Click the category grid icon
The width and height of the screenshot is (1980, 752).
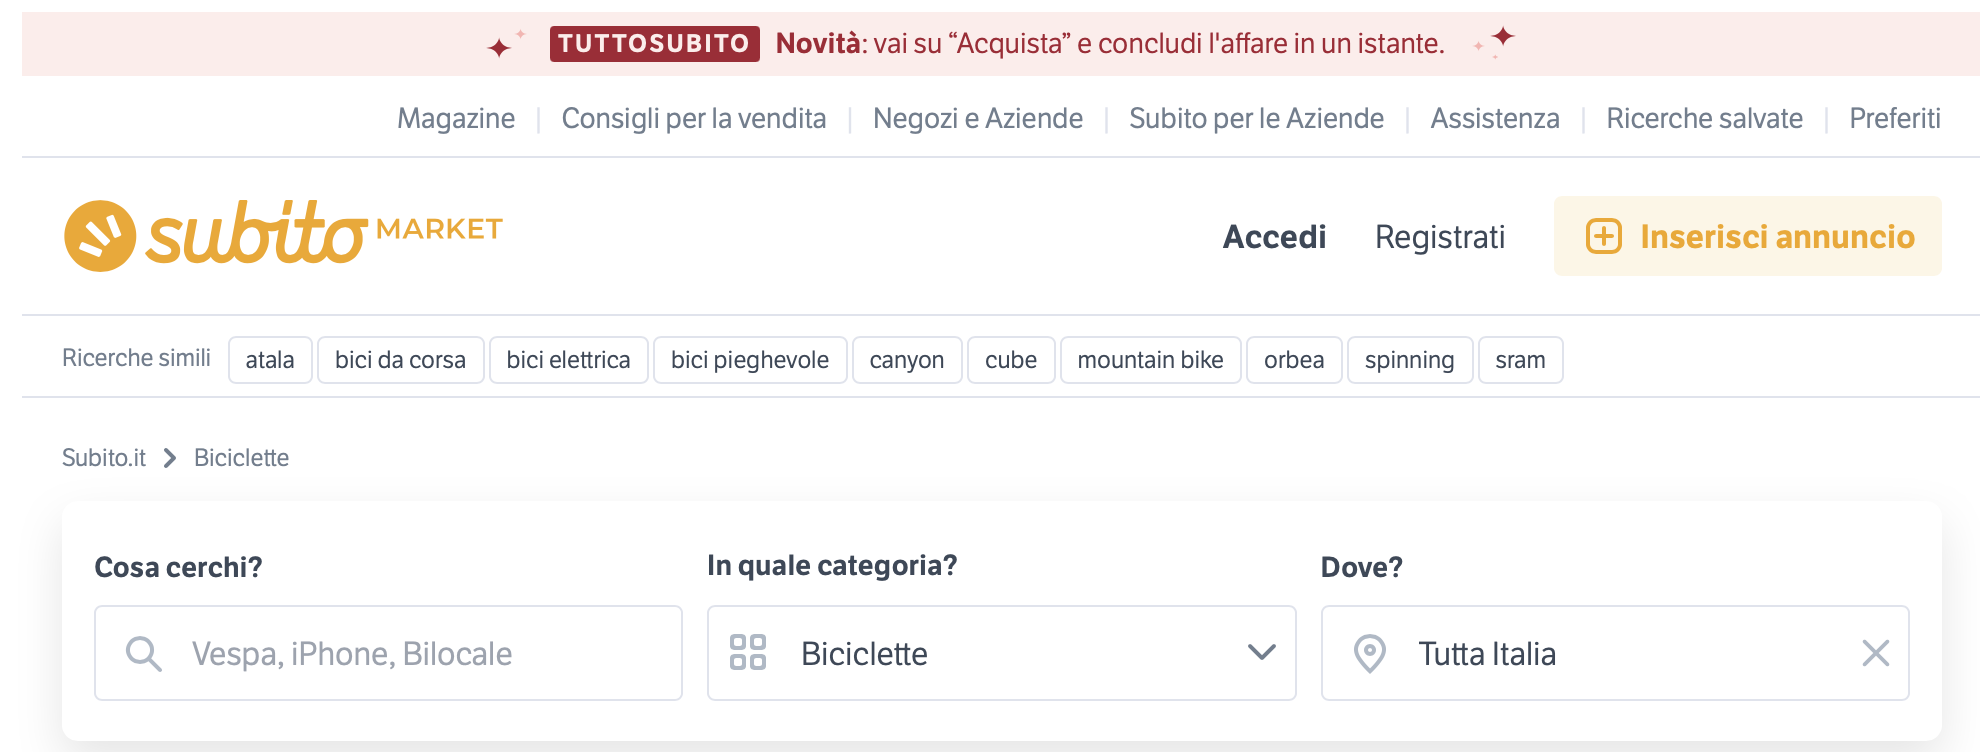(748, 652)
